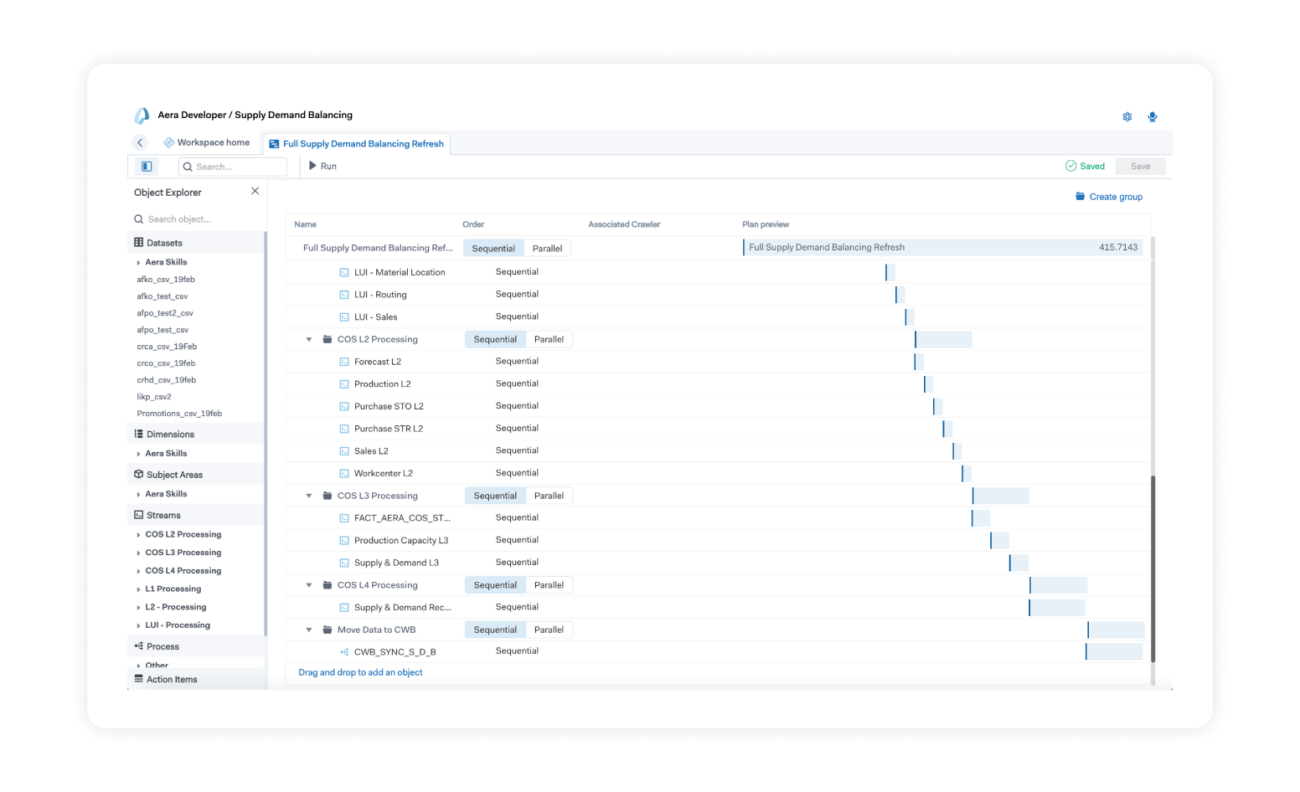Expand Aera Skills under Dimensions
Viewport: 1300px width, 792px height.
tap(139, 454)
